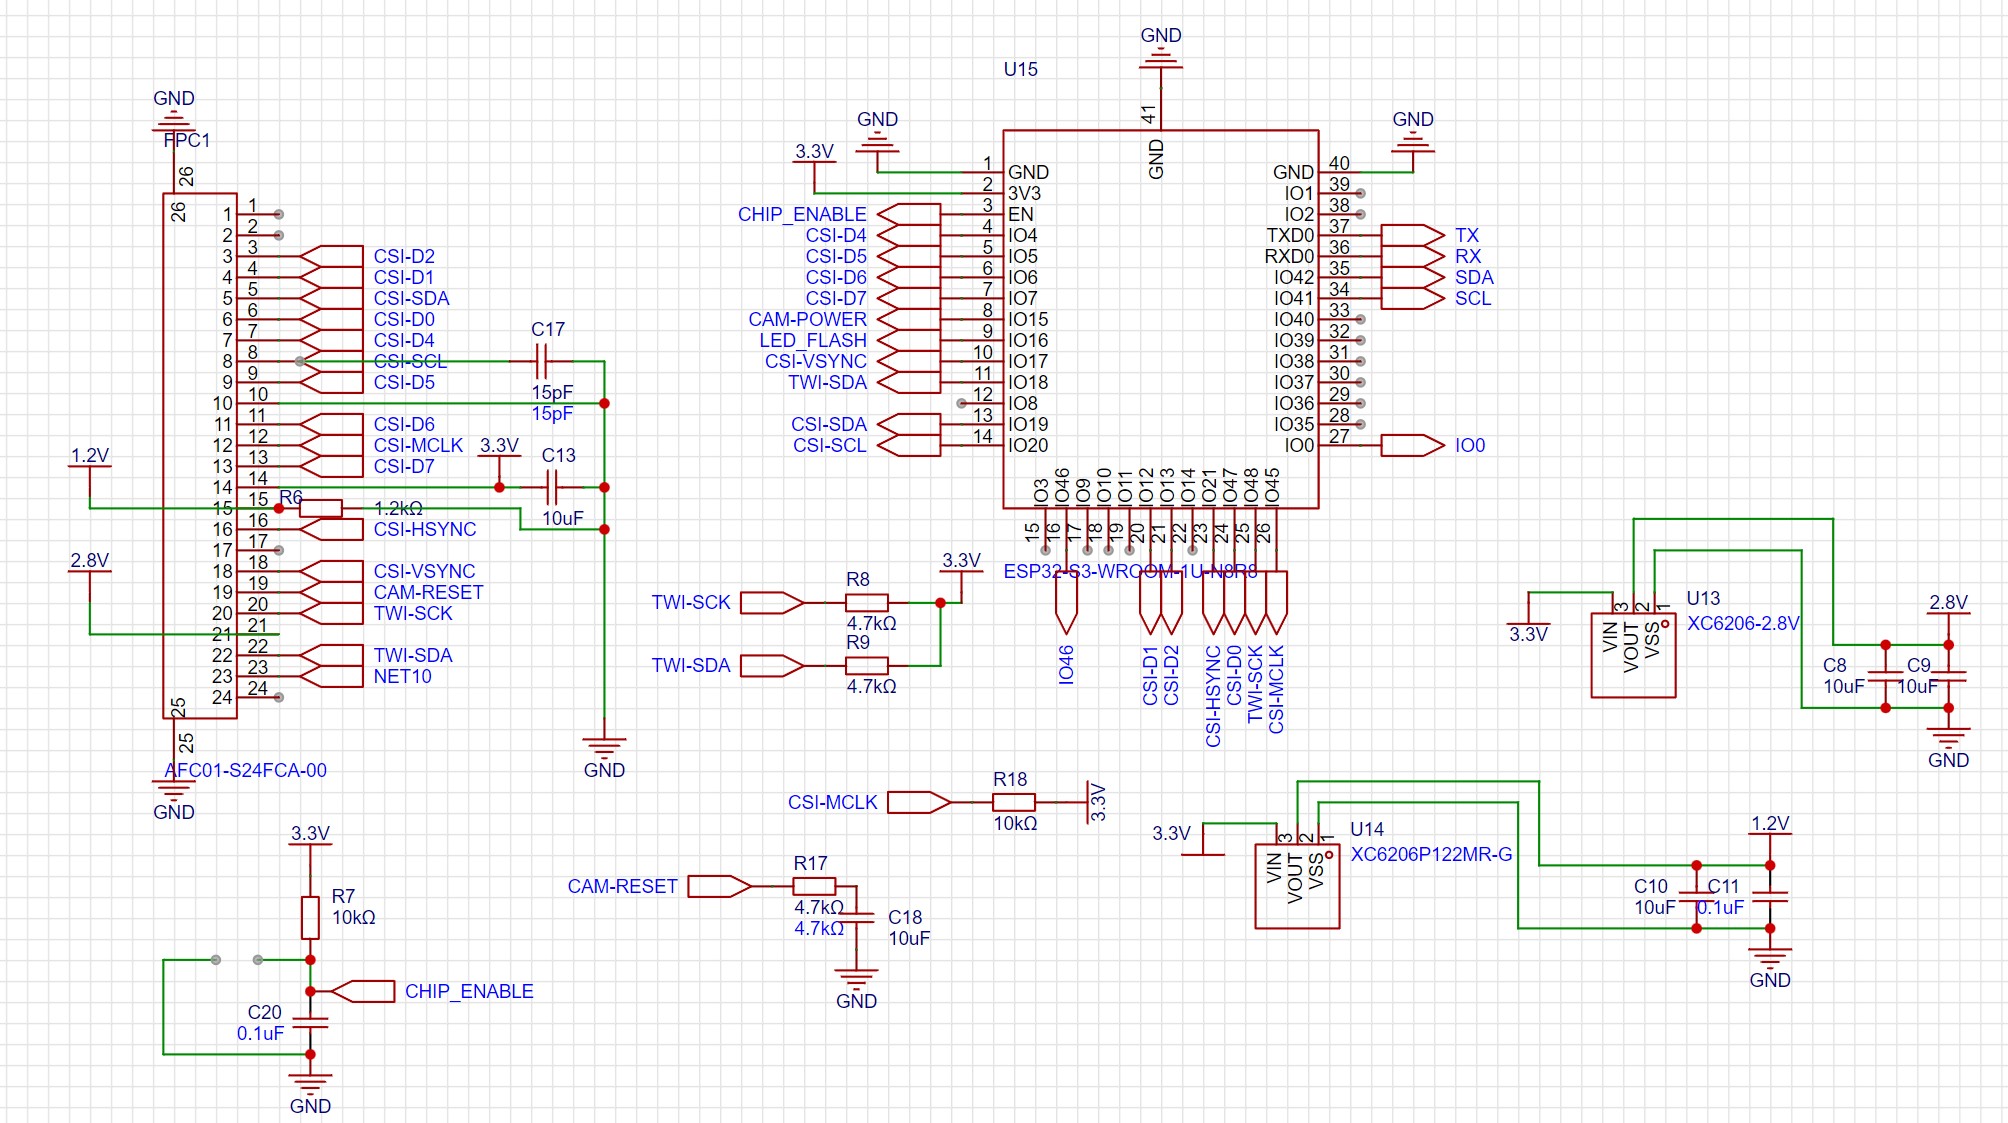Select the TX net port symbol
This screenshot has width=2008, height=1123.
click(1412, 235)
